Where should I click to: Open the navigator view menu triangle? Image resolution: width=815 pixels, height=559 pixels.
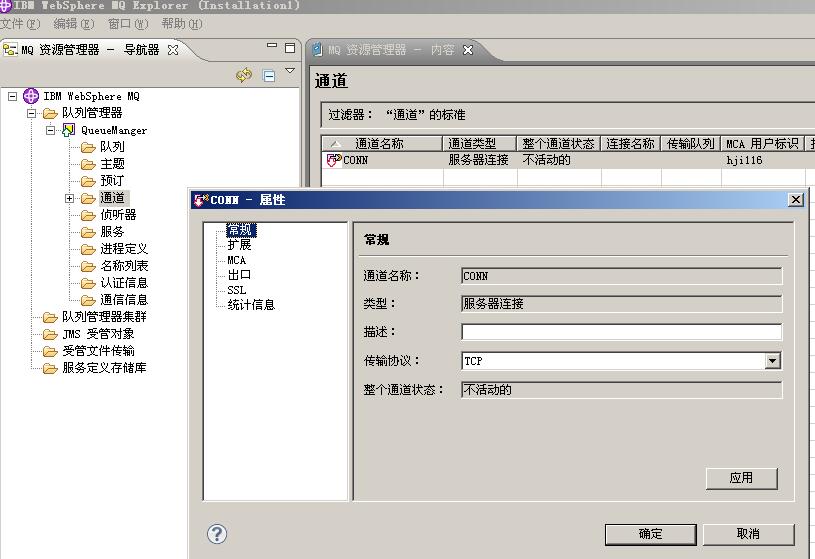click(290, 70)
